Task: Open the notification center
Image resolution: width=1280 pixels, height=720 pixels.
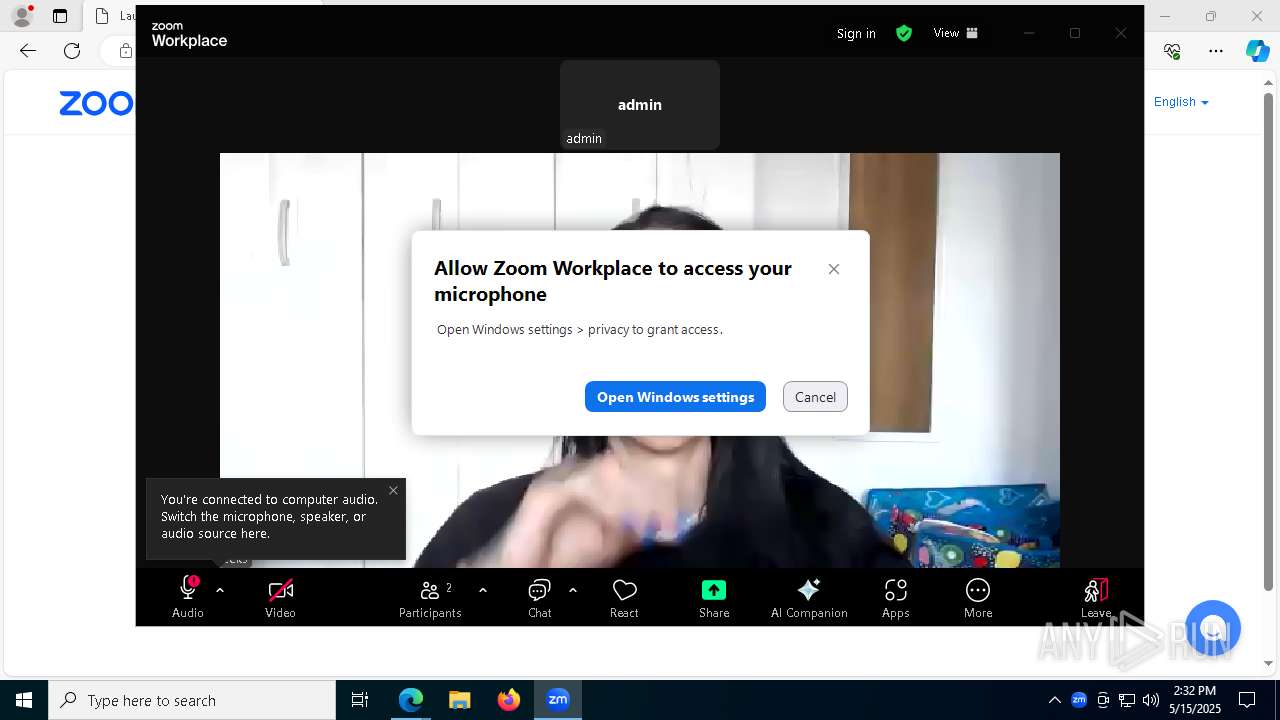Action: click(x=1247, y=700)
